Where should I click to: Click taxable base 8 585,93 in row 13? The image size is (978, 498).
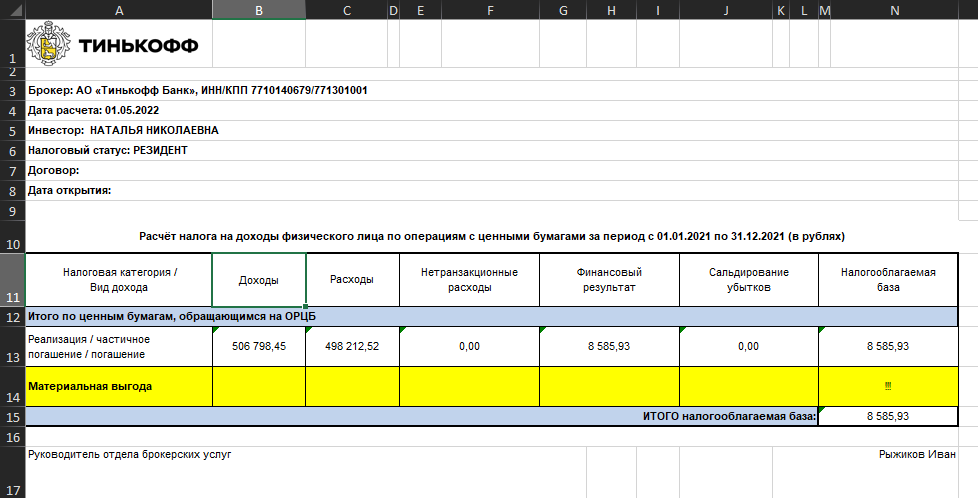888,346
